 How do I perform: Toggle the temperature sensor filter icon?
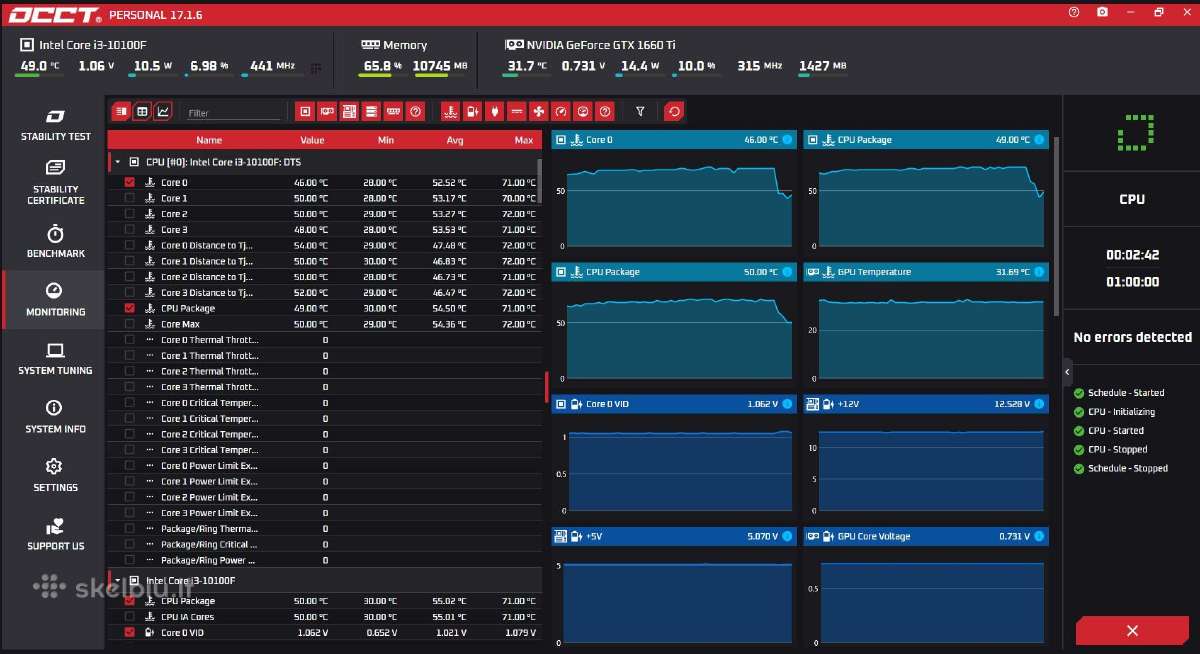click(451, 111)
